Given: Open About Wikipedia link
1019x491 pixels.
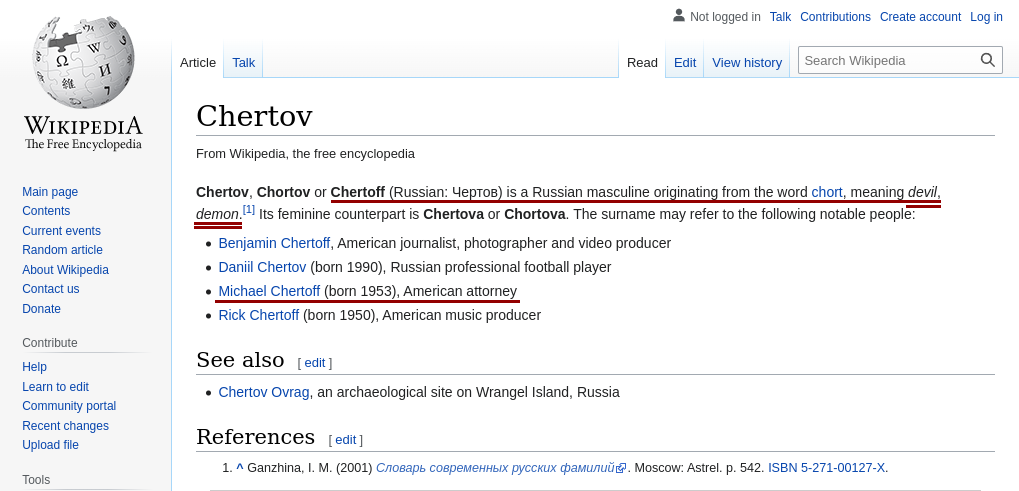Looking at the screenshot, I should (66, 270).
